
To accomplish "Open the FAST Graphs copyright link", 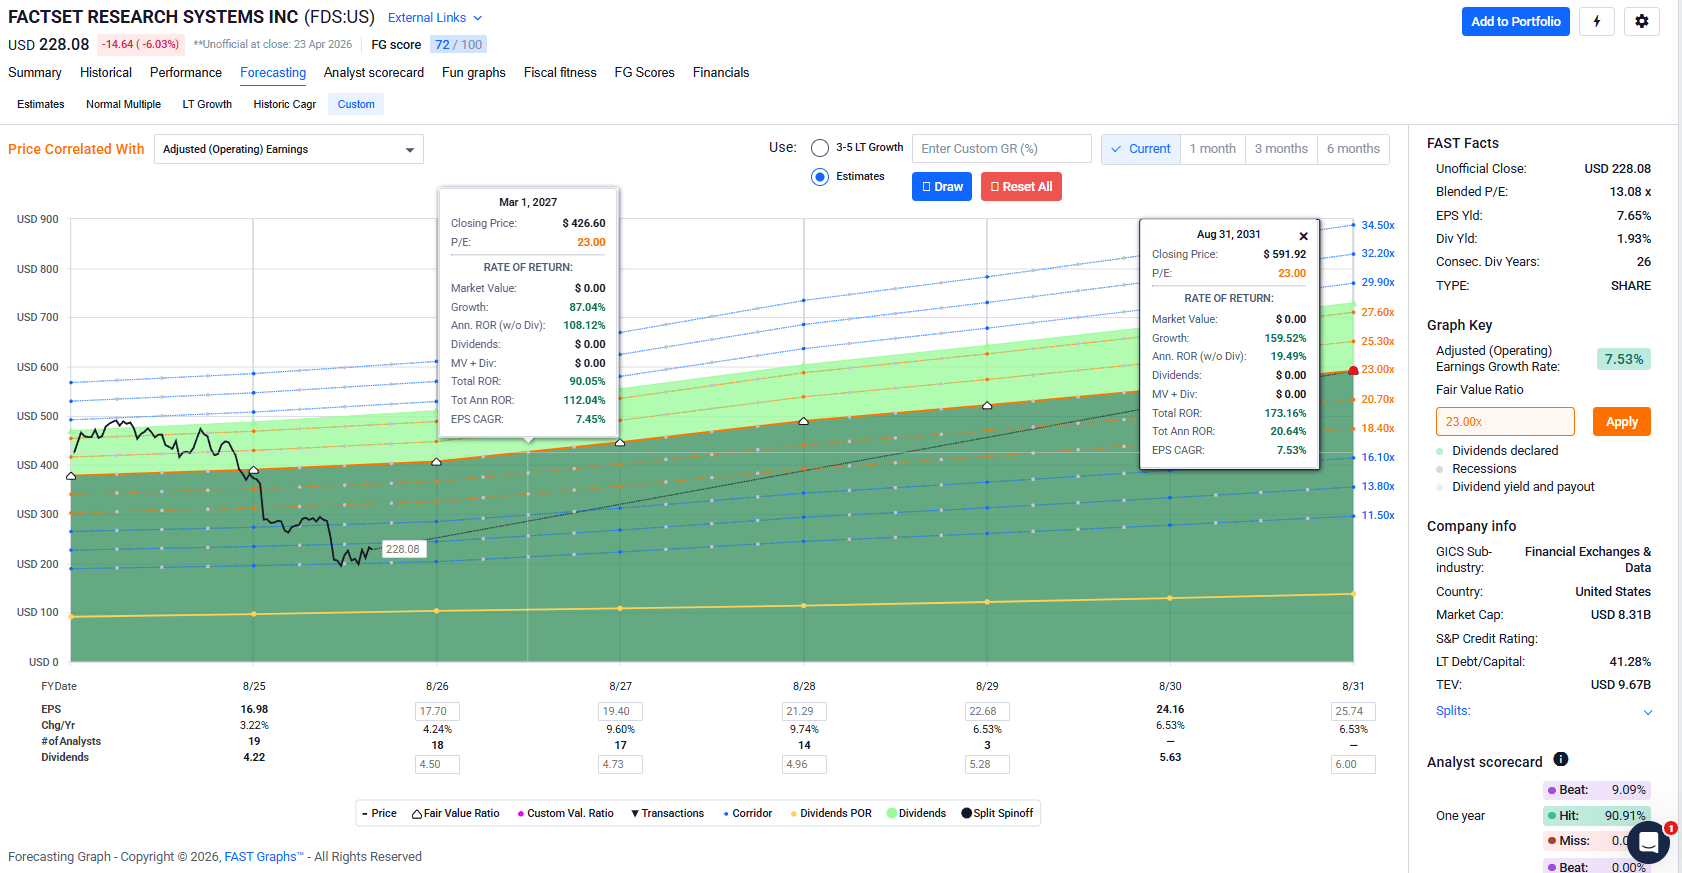I will (x=264, y=857).
